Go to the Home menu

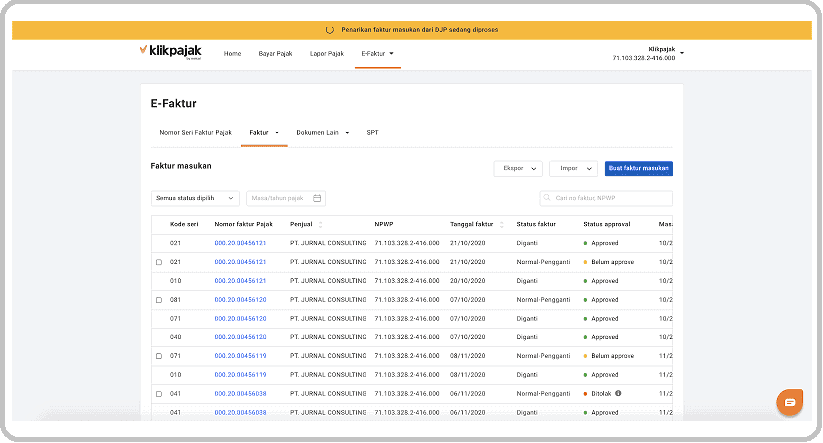(x=232, y=54)
